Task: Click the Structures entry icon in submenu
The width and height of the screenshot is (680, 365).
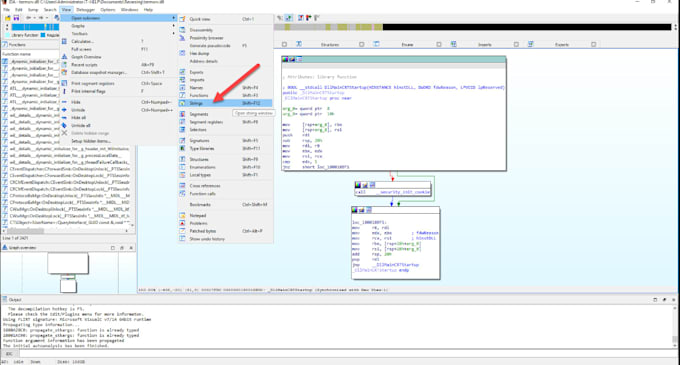Action: pos(183,159)
